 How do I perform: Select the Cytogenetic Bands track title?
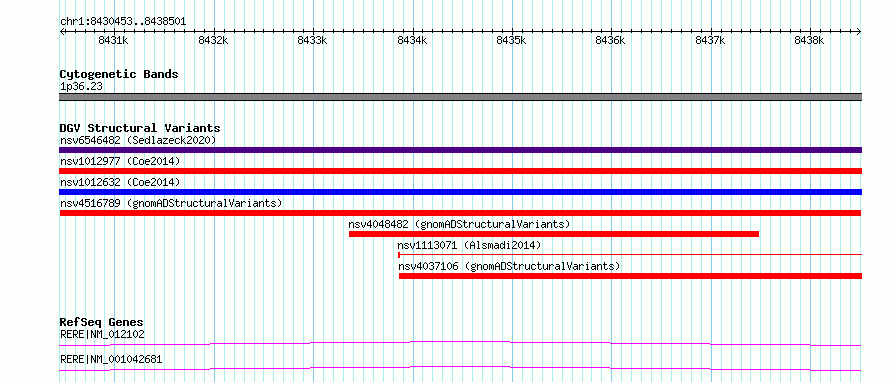pos(119,74)
